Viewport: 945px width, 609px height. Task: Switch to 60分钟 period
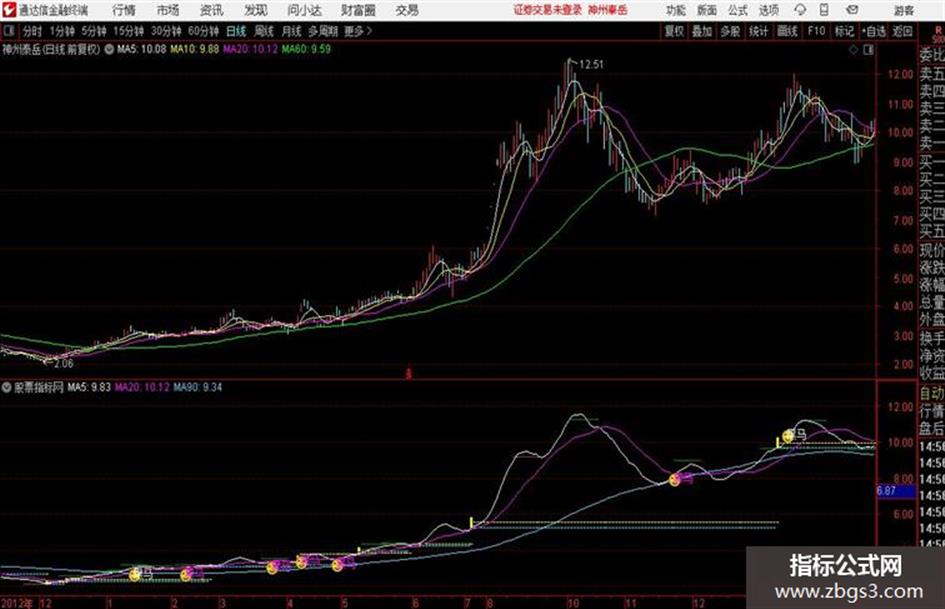click(x=204, y=31)
